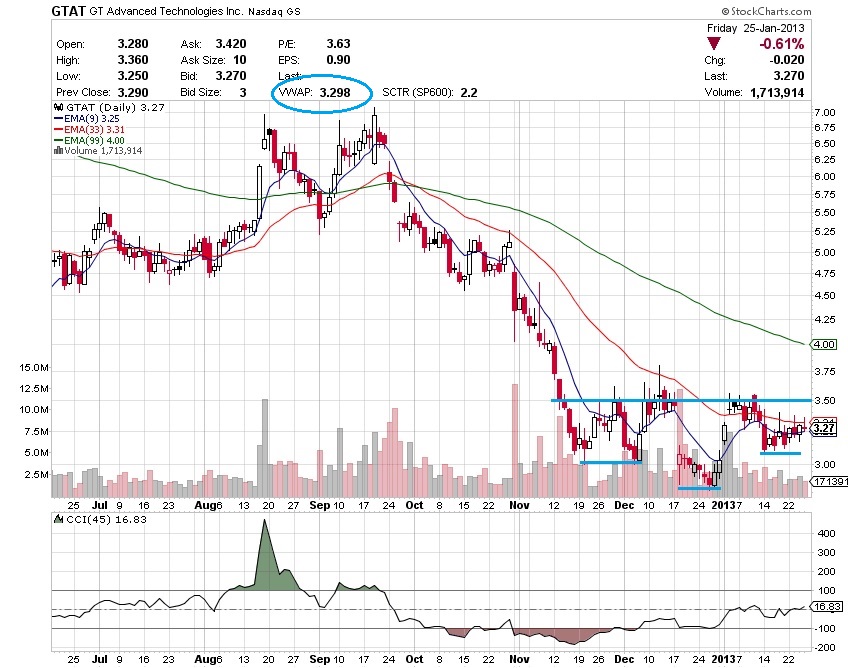Viewport: 848px width, 668px height.
Task: Click the P/E value 3.63
Action: (339, 44)
